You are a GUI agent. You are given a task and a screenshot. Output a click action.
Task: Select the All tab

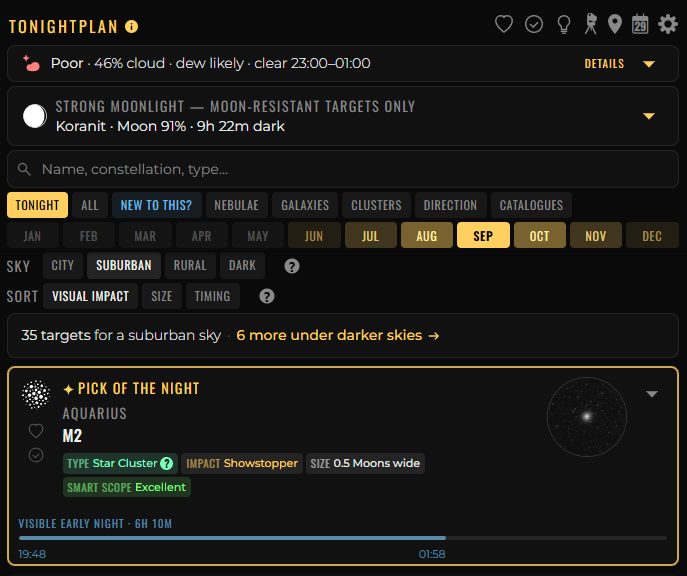coord(90,205)
